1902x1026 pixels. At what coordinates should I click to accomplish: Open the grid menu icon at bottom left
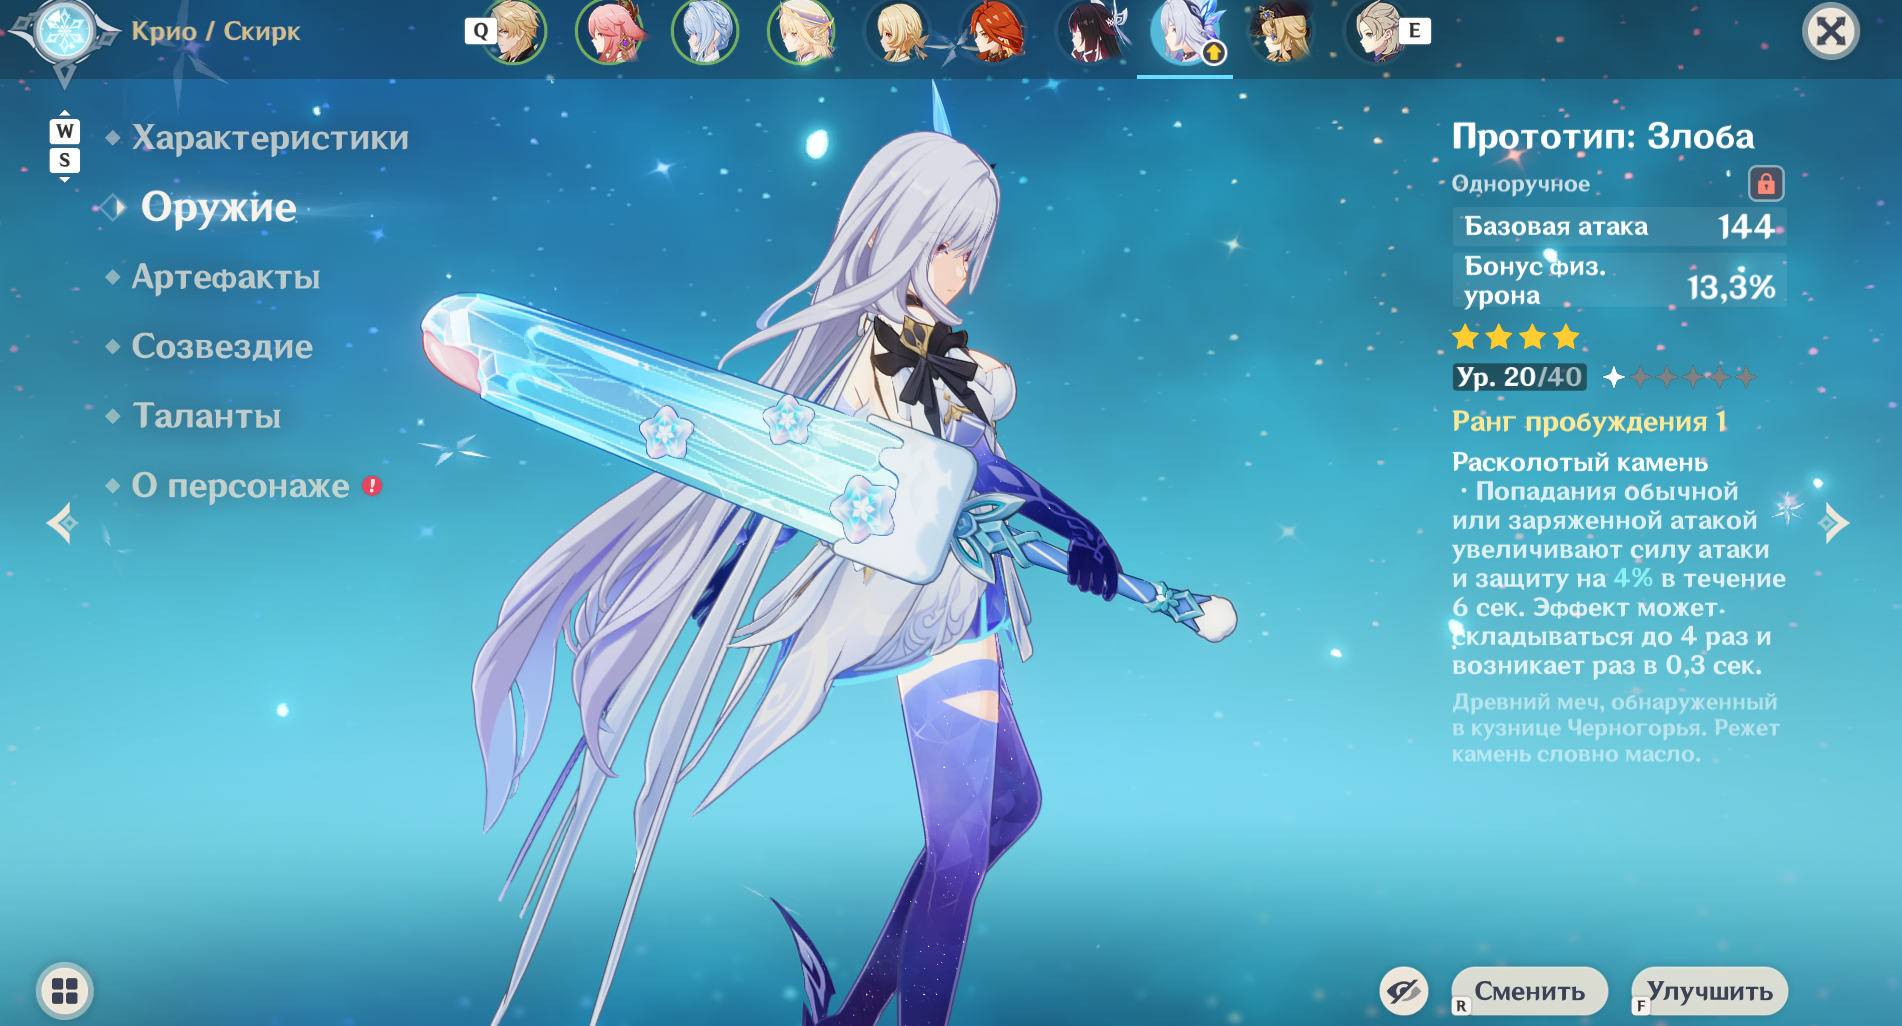pyautogui.click(x=65, y=991)
